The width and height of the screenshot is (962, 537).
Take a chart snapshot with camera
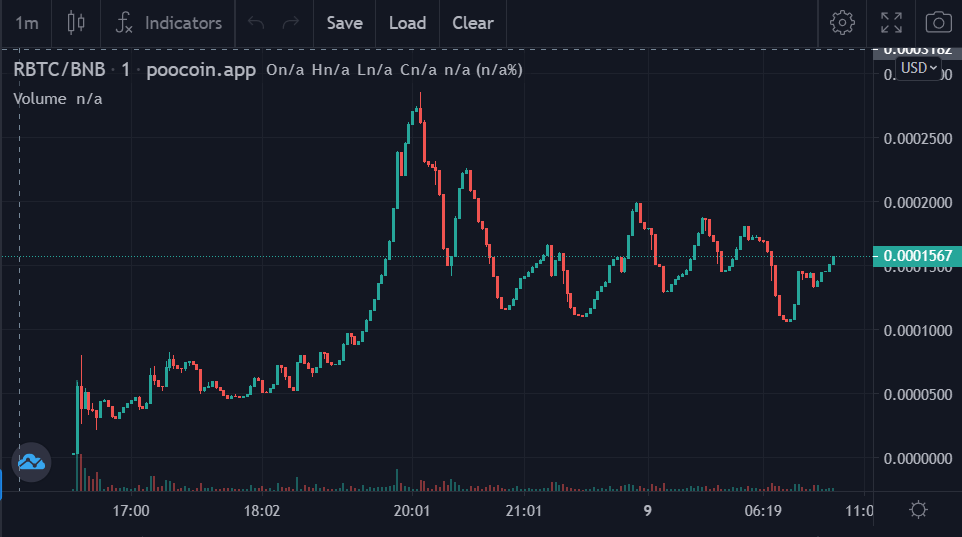tap(939, 23)
